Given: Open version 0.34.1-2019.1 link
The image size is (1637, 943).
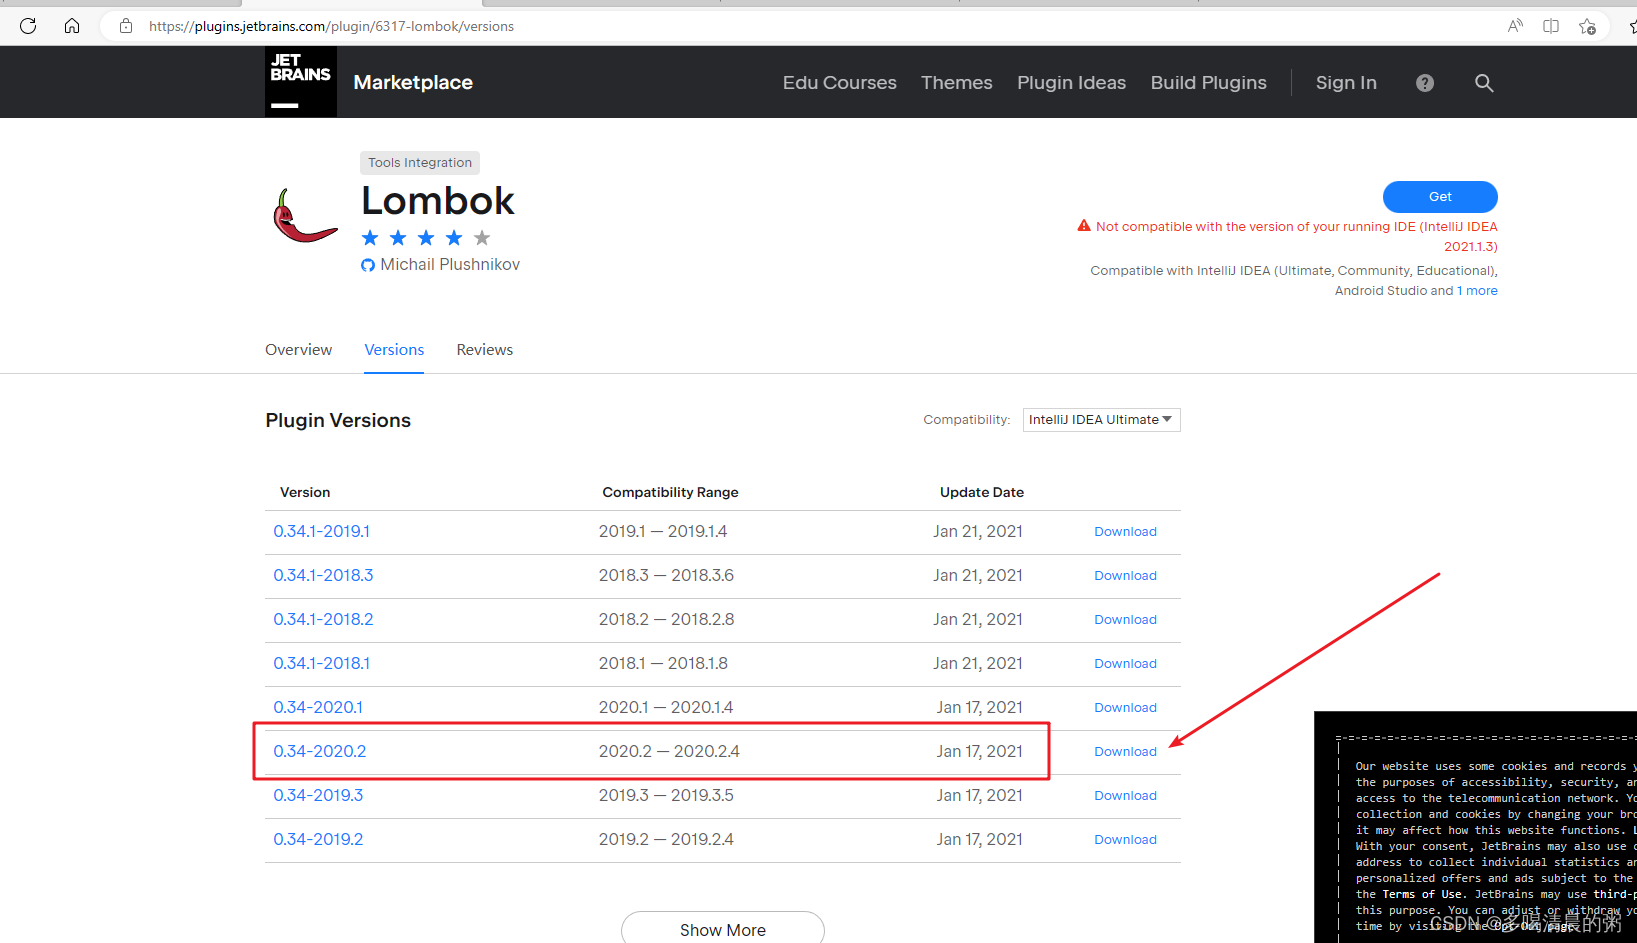Looking at the screenshot, I should [x=322, y=532].
